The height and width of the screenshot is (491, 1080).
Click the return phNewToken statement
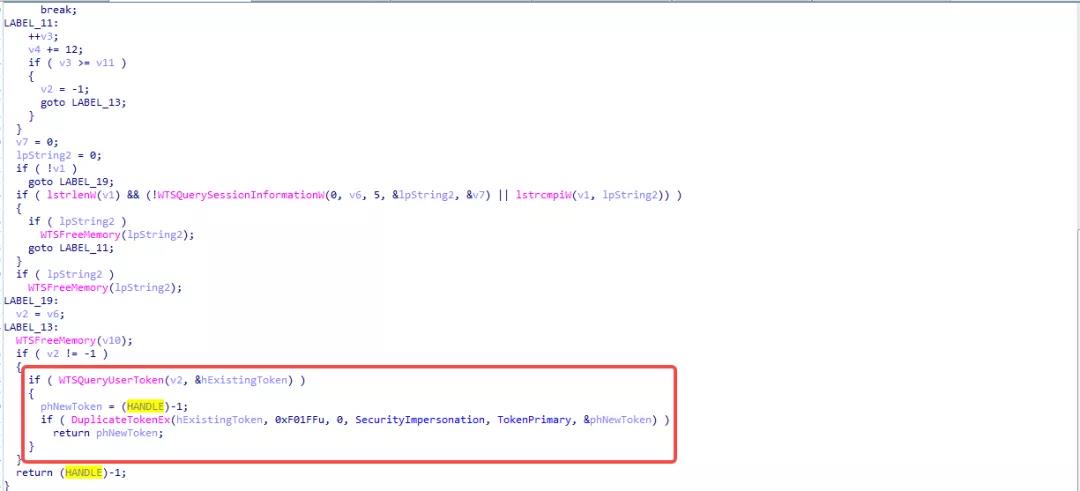click(x=106, y=432)
